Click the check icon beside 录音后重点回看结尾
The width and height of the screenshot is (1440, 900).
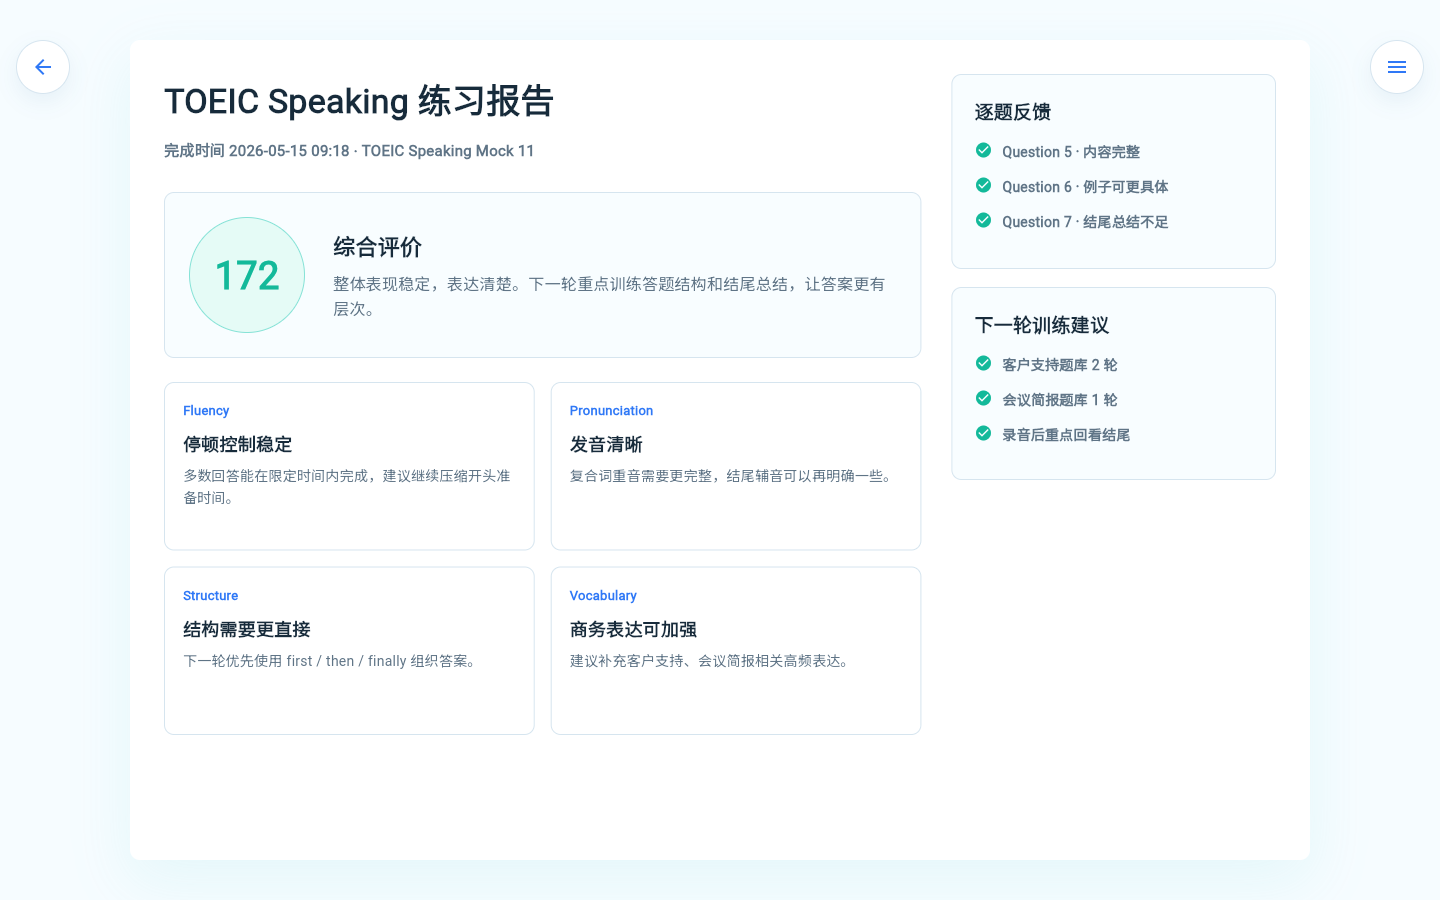(983, 434)
